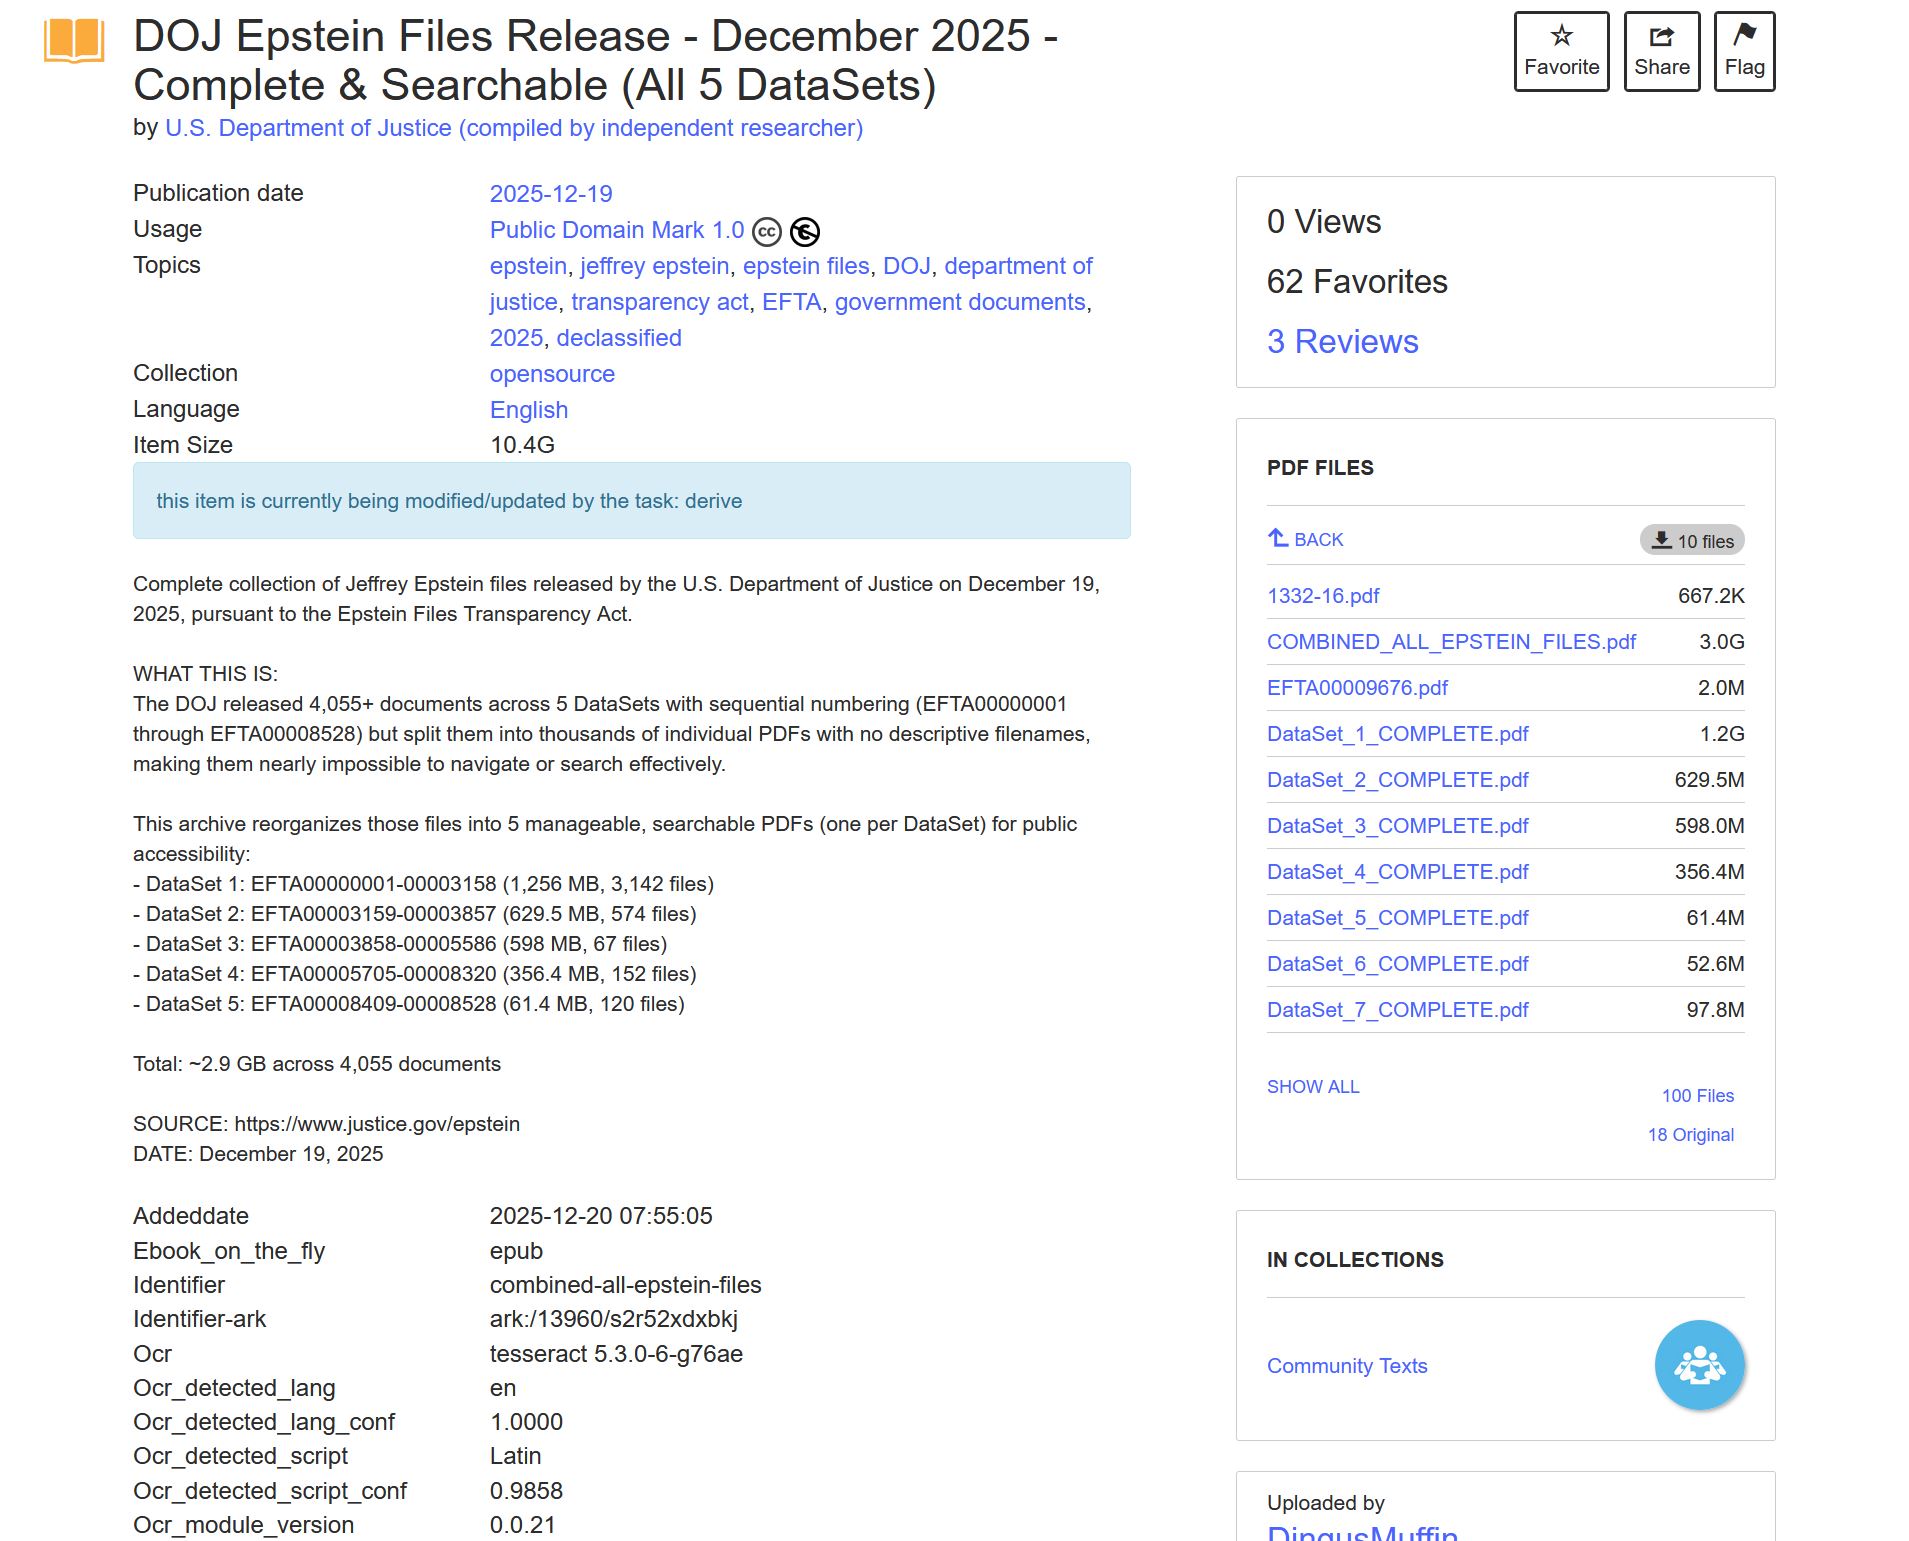Go BACK in the PDF files list
This screenshot has height=1541, width=1909.
coord(1305,539)
